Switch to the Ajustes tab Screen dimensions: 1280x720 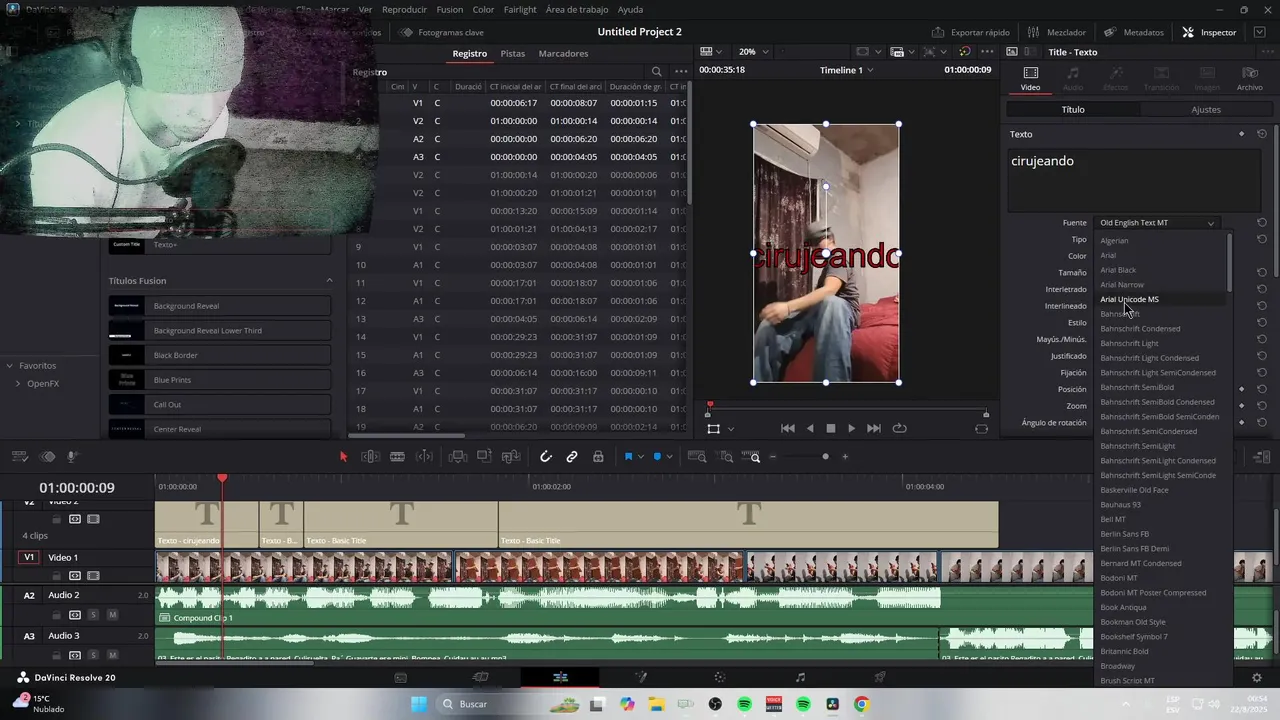(x=1206, y=110)
